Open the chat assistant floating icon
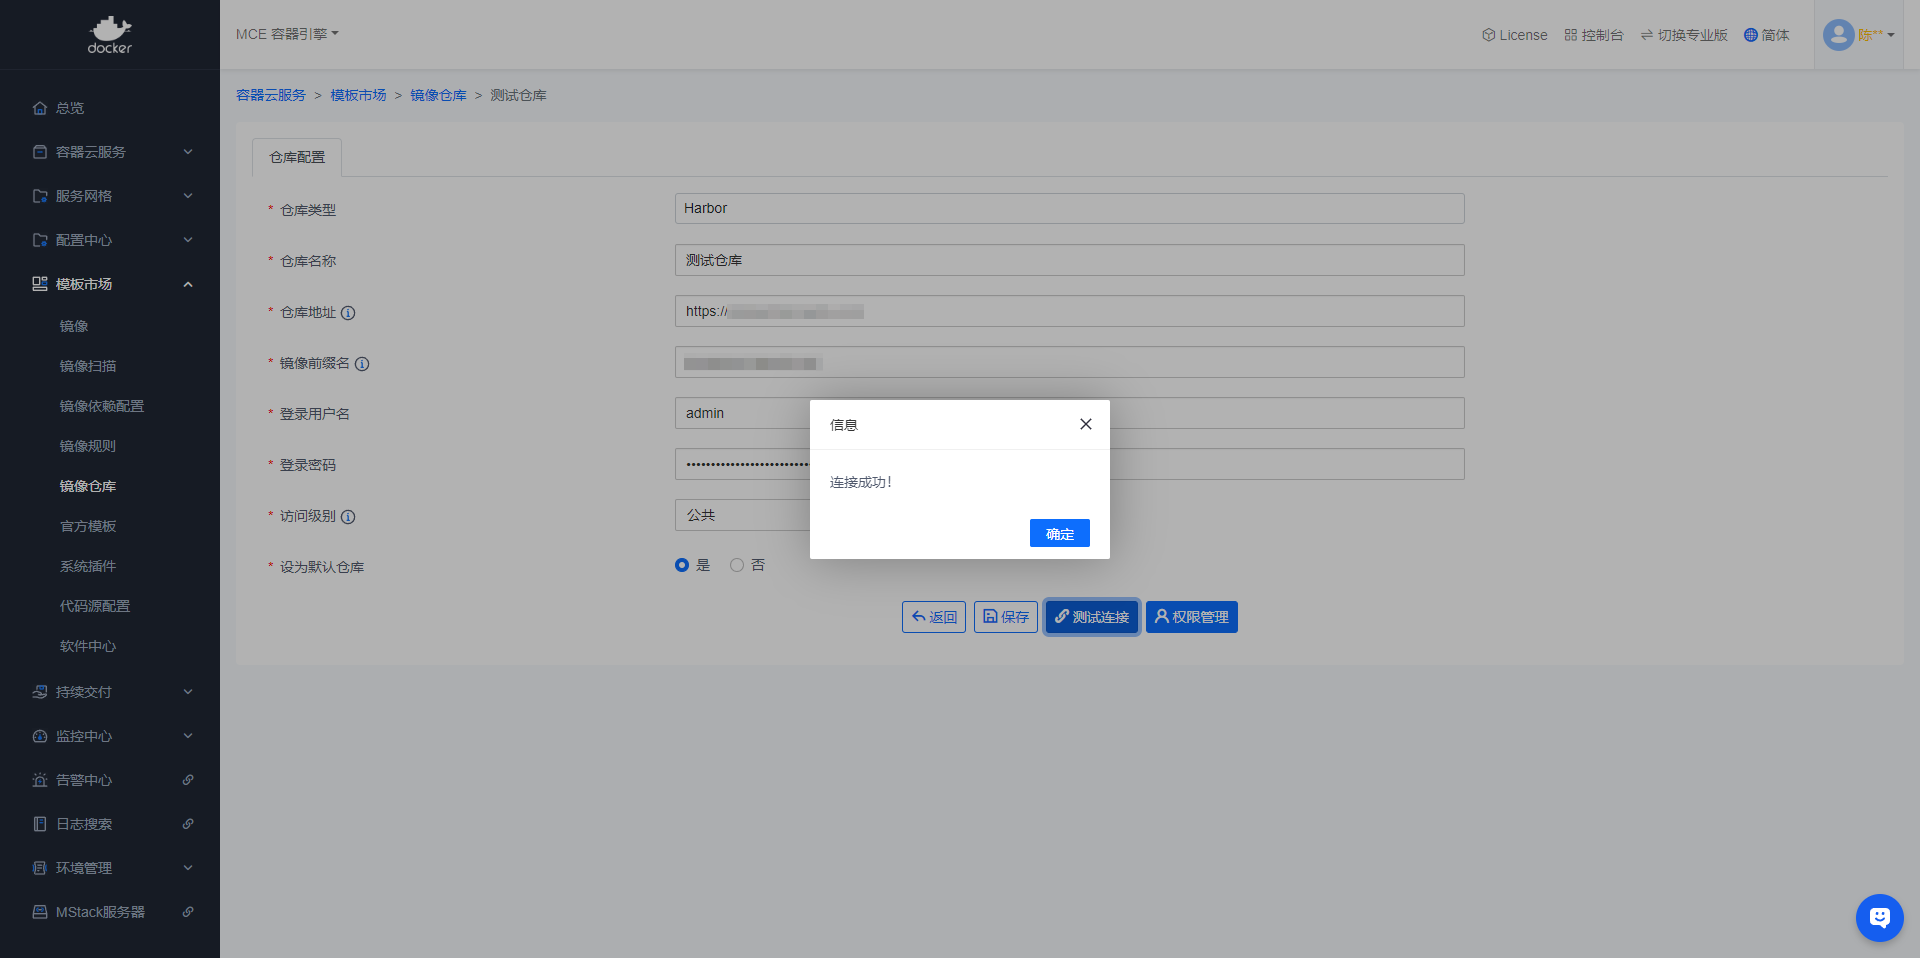1920x958 pixels. tap(1879, 917)
